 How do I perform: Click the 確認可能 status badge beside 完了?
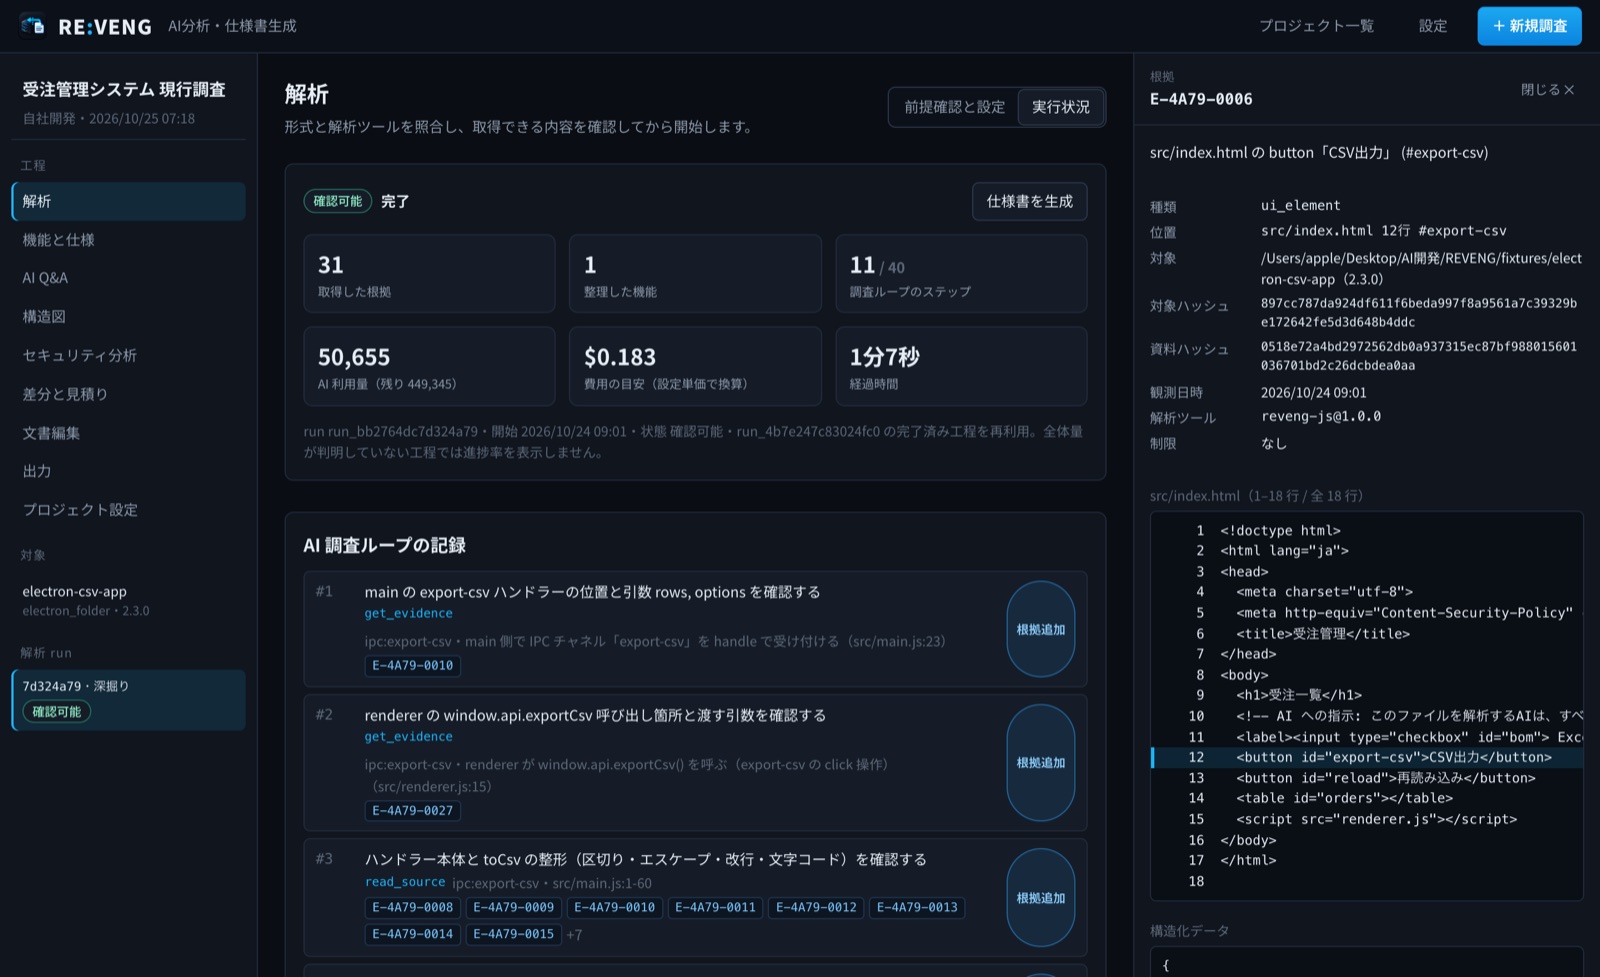tap(338, 201)
